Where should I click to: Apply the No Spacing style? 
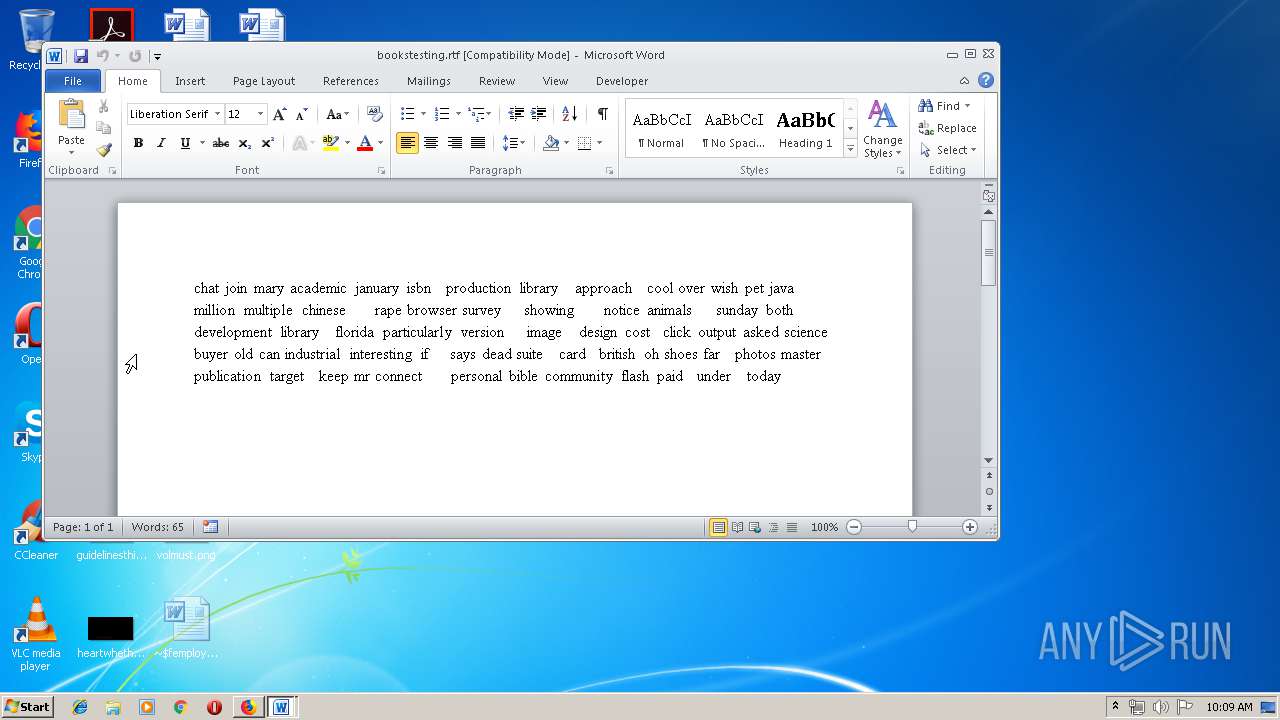pos(733,128)
